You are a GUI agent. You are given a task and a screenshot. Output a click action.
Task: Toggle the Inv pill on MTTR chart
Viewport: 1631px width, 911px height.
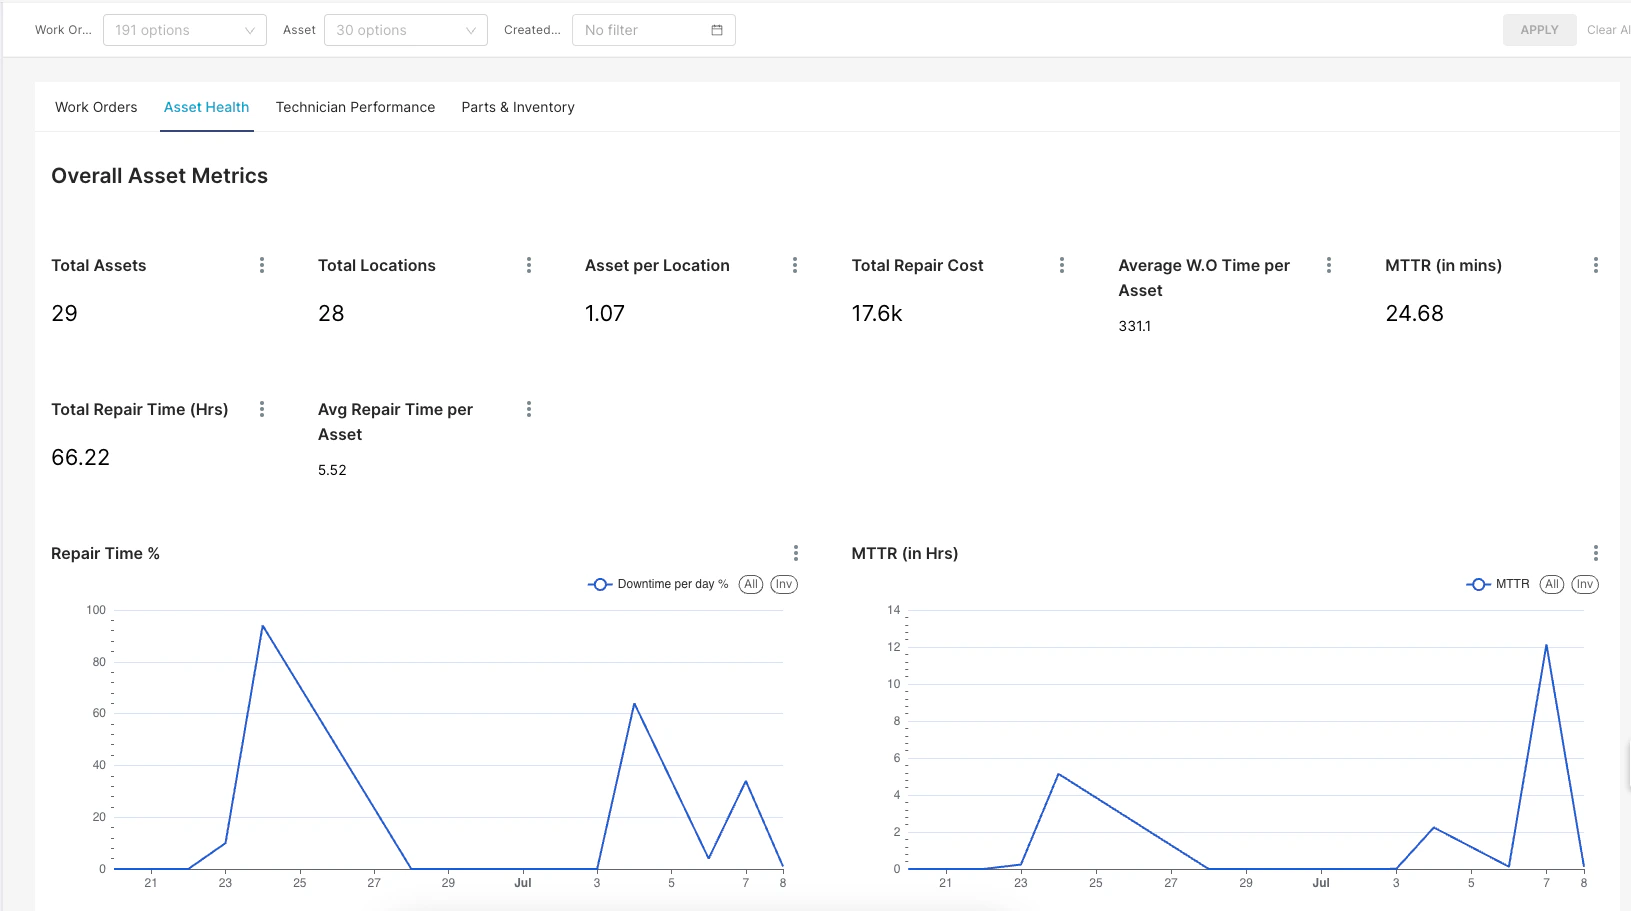pyautogui.click(x=1584, y=584)
